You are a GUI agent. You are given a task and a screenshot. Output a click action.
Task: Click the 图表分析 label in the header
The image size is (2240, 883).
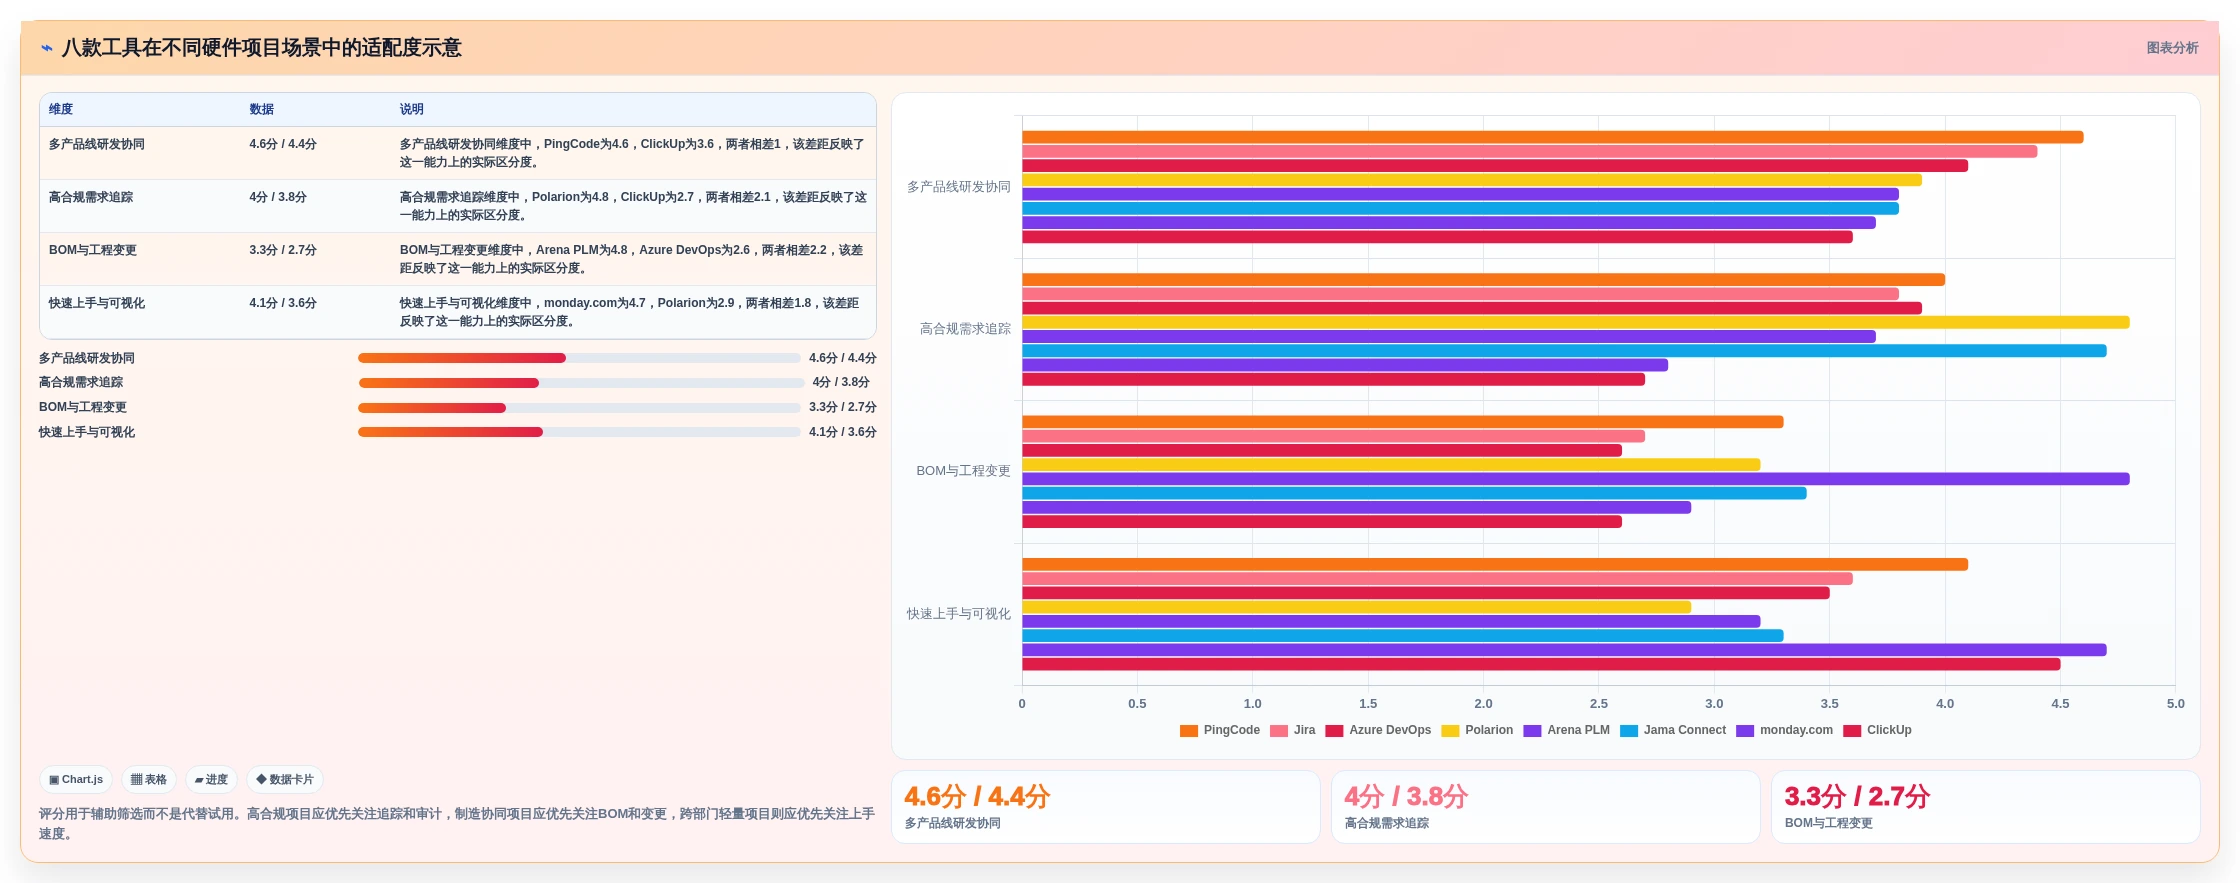pos(2172,48)
